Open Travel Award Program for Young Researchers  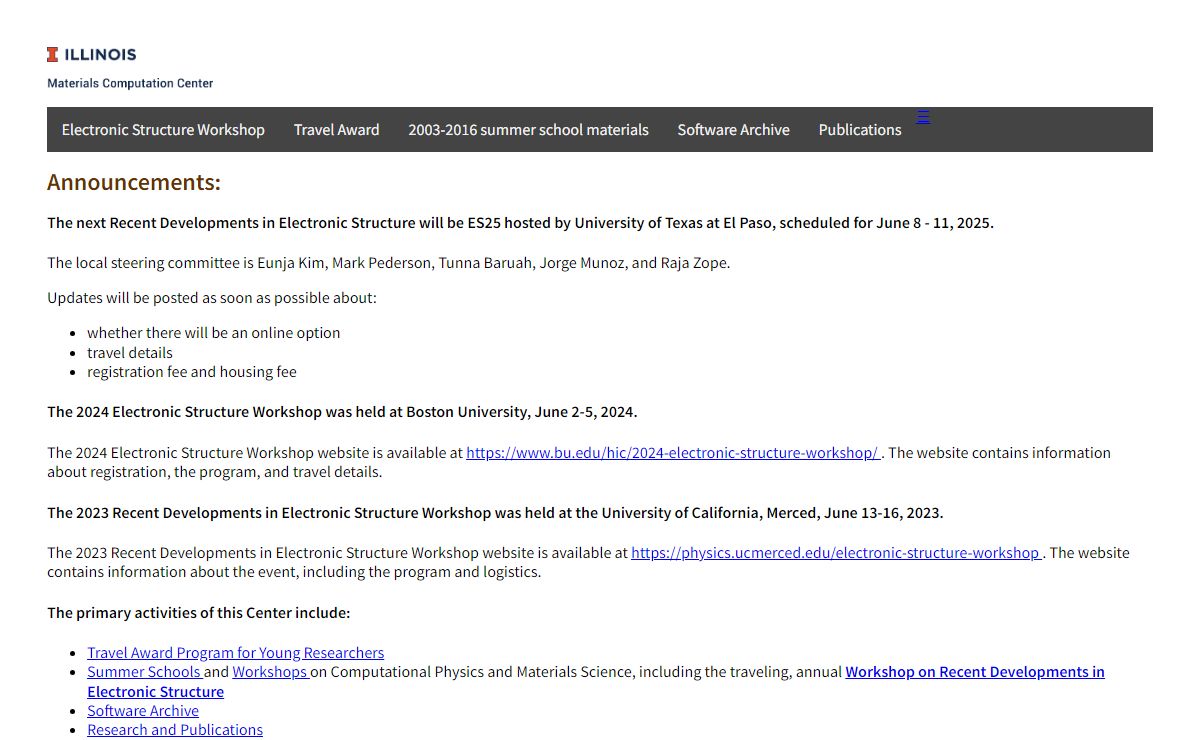[x=235, y=653]
